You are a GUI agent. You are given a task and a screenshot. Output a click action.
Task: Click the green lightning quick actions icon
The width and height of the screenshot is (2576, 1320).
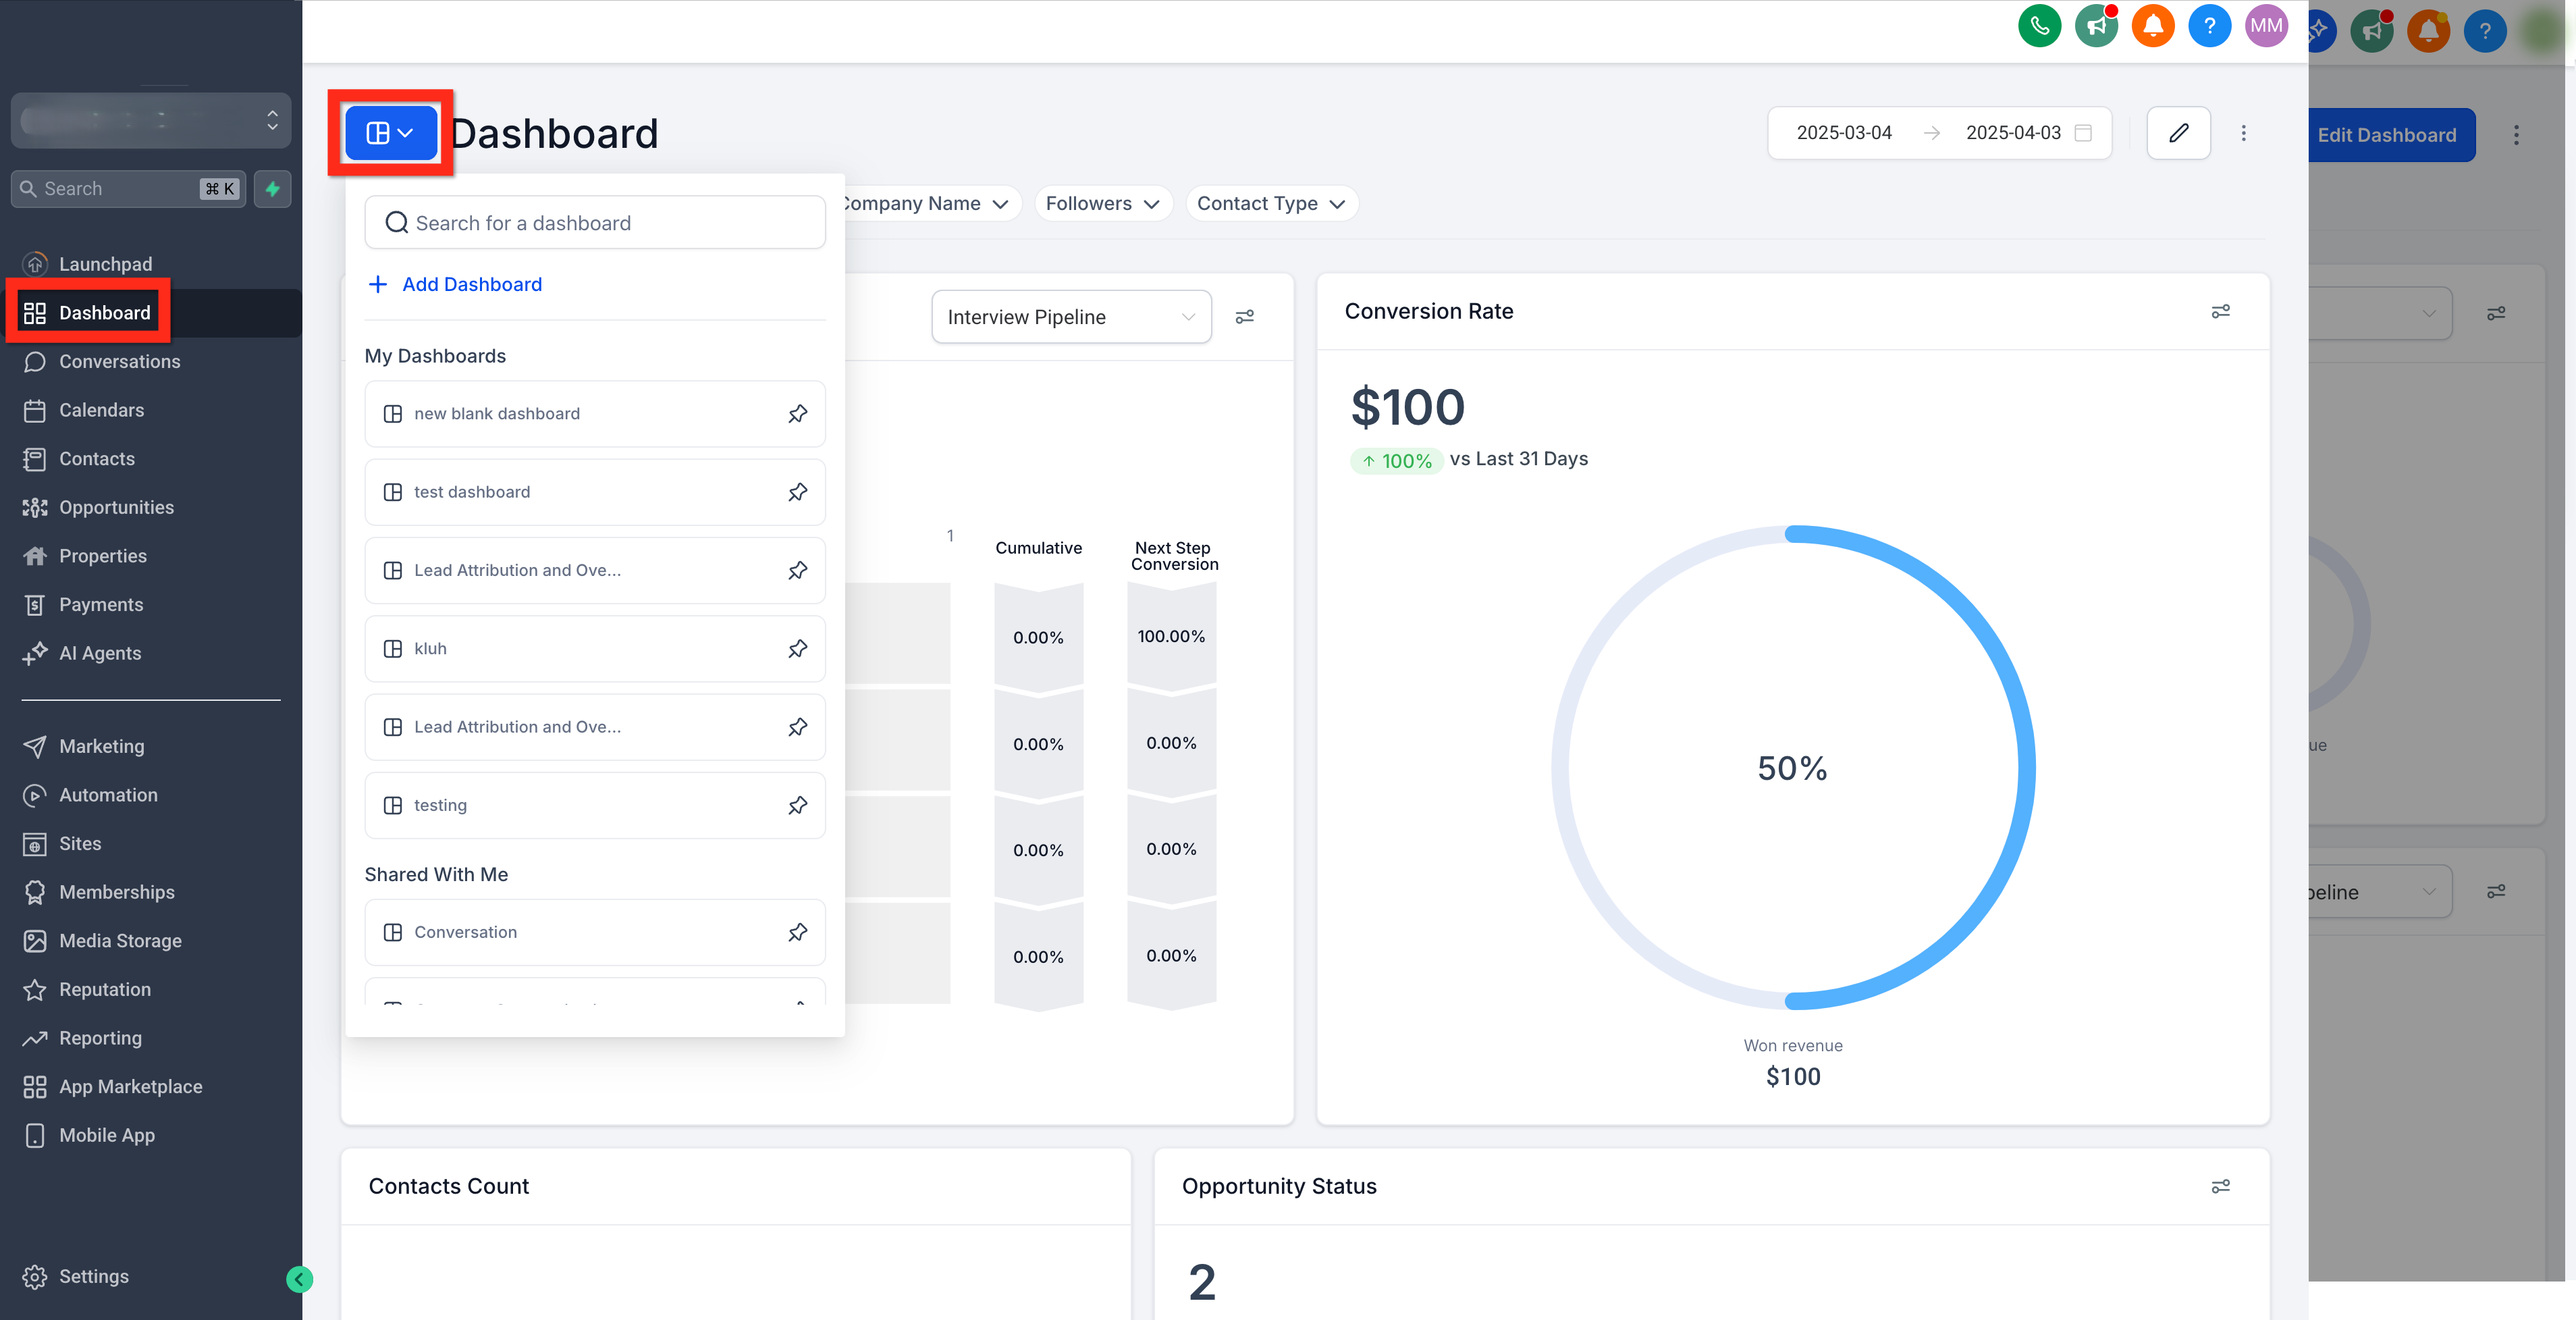pos(272,189)
